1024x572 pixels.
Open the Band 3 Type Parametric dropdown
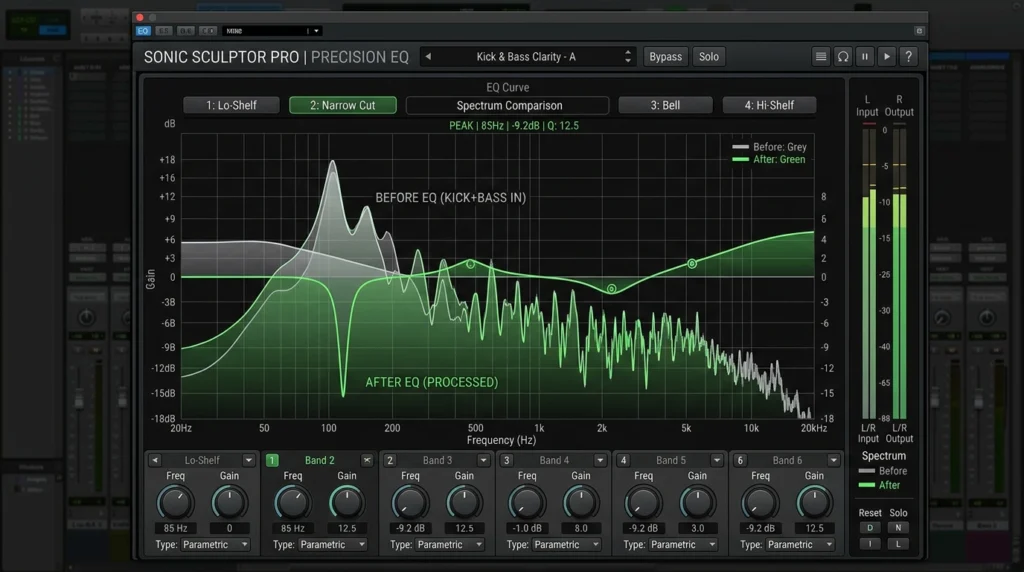point(450,545)
